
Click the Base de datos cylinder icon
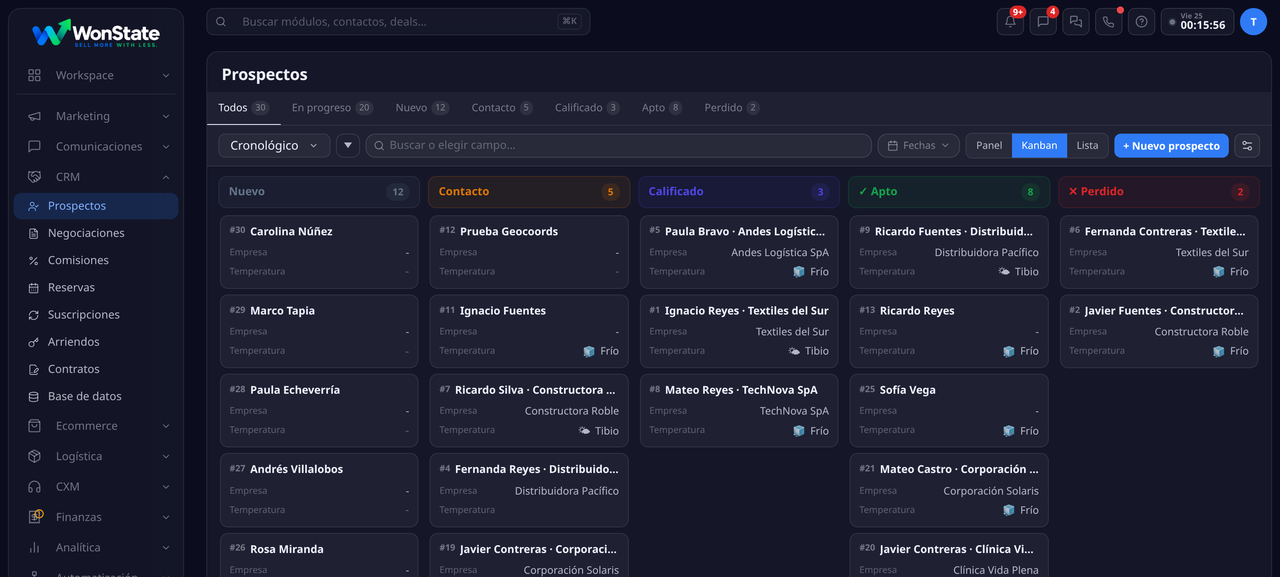click(35, 396)
